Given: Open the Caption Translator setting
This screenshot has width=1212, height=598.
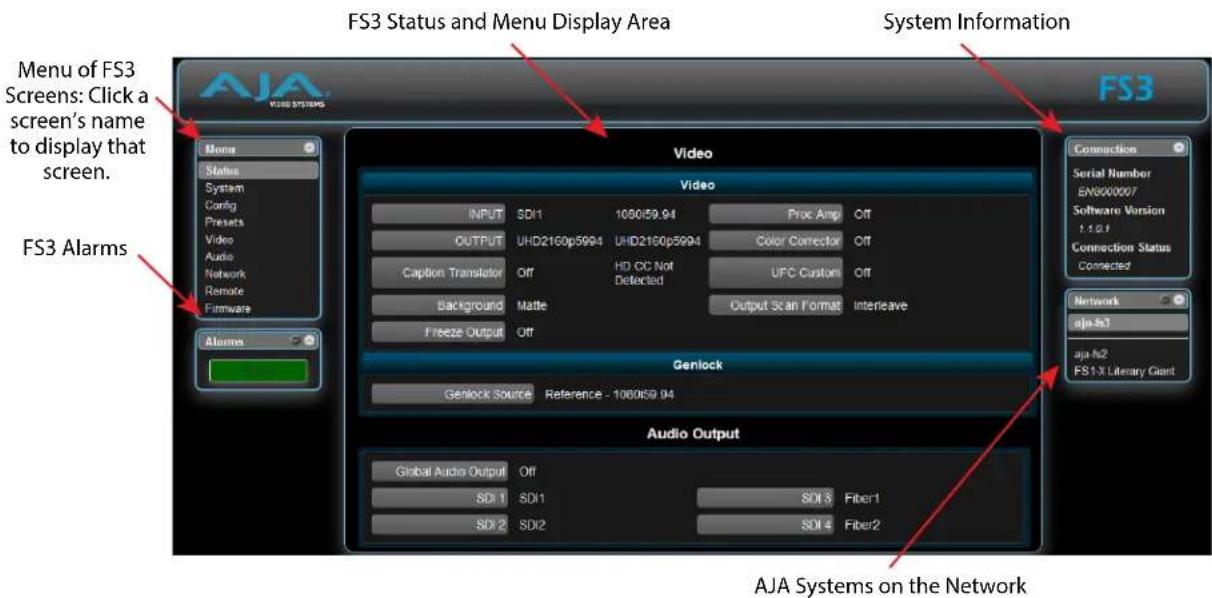Looking at the screenshot, I should (439, 272).
